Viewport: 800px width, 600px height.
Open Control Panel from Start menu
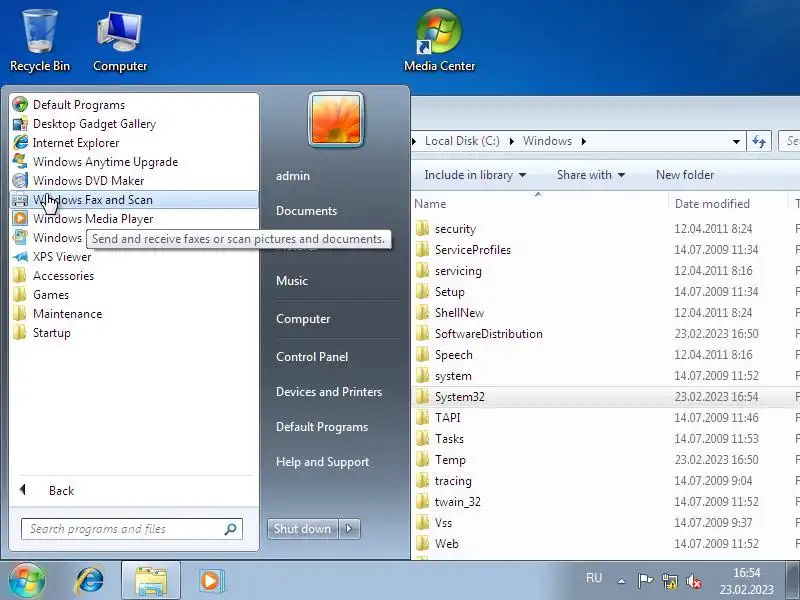(x=312, y=357)
